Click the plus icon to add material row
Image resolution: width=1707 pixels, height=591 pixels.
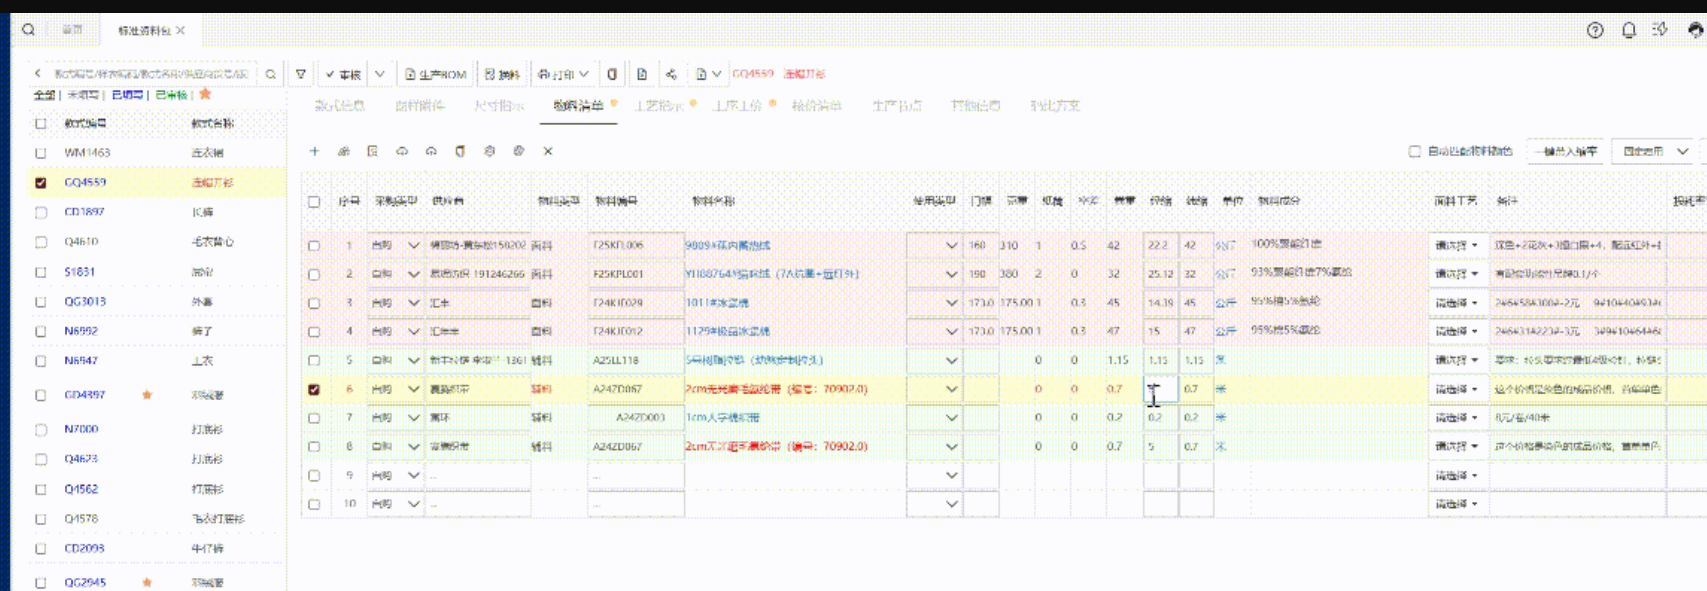point(314,151)
